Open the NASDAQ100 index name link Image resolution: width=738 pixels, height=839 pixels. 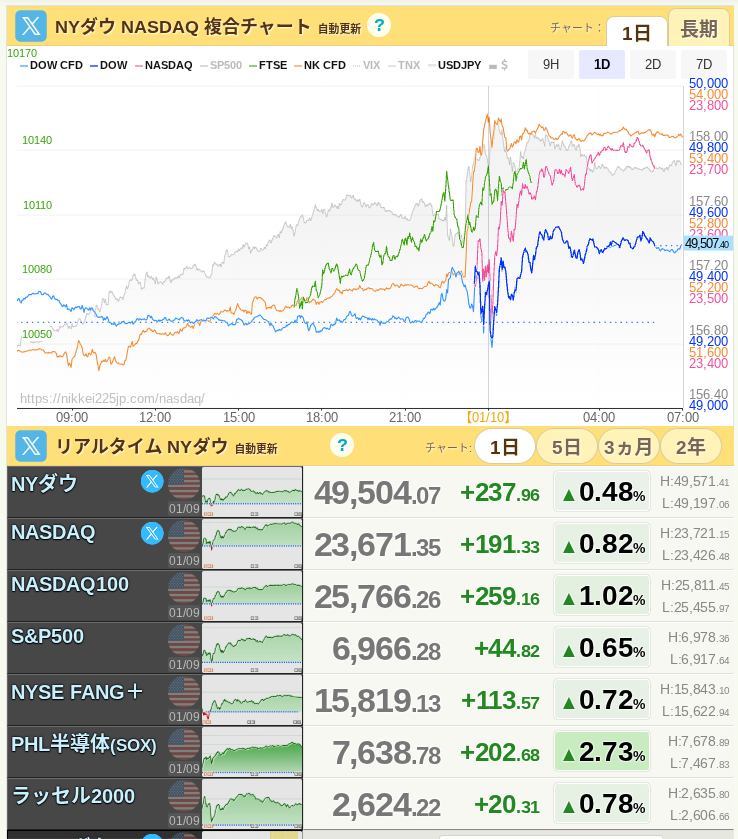click(x=70, y=584)
